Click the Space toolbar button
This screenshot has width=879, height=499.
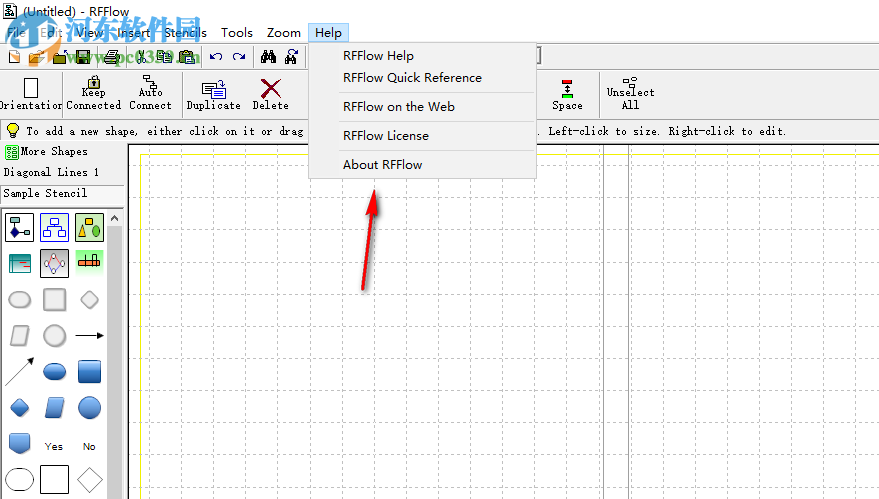[567, 95]
